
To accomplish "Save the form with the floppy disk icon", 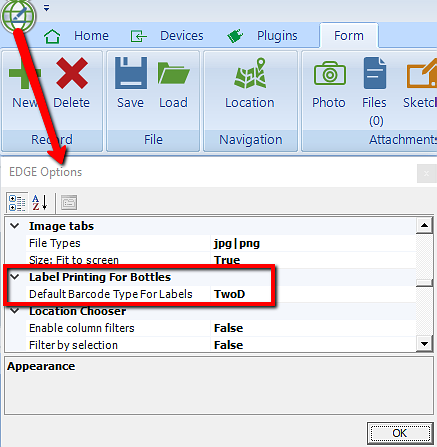I will point(131,73).
